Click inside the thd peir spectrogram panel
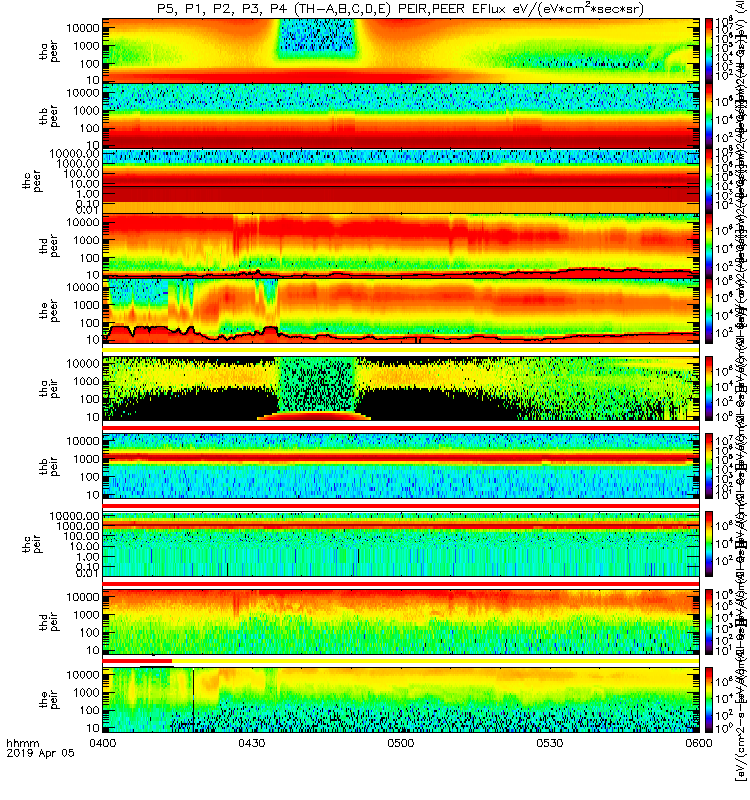 point(401,621)
